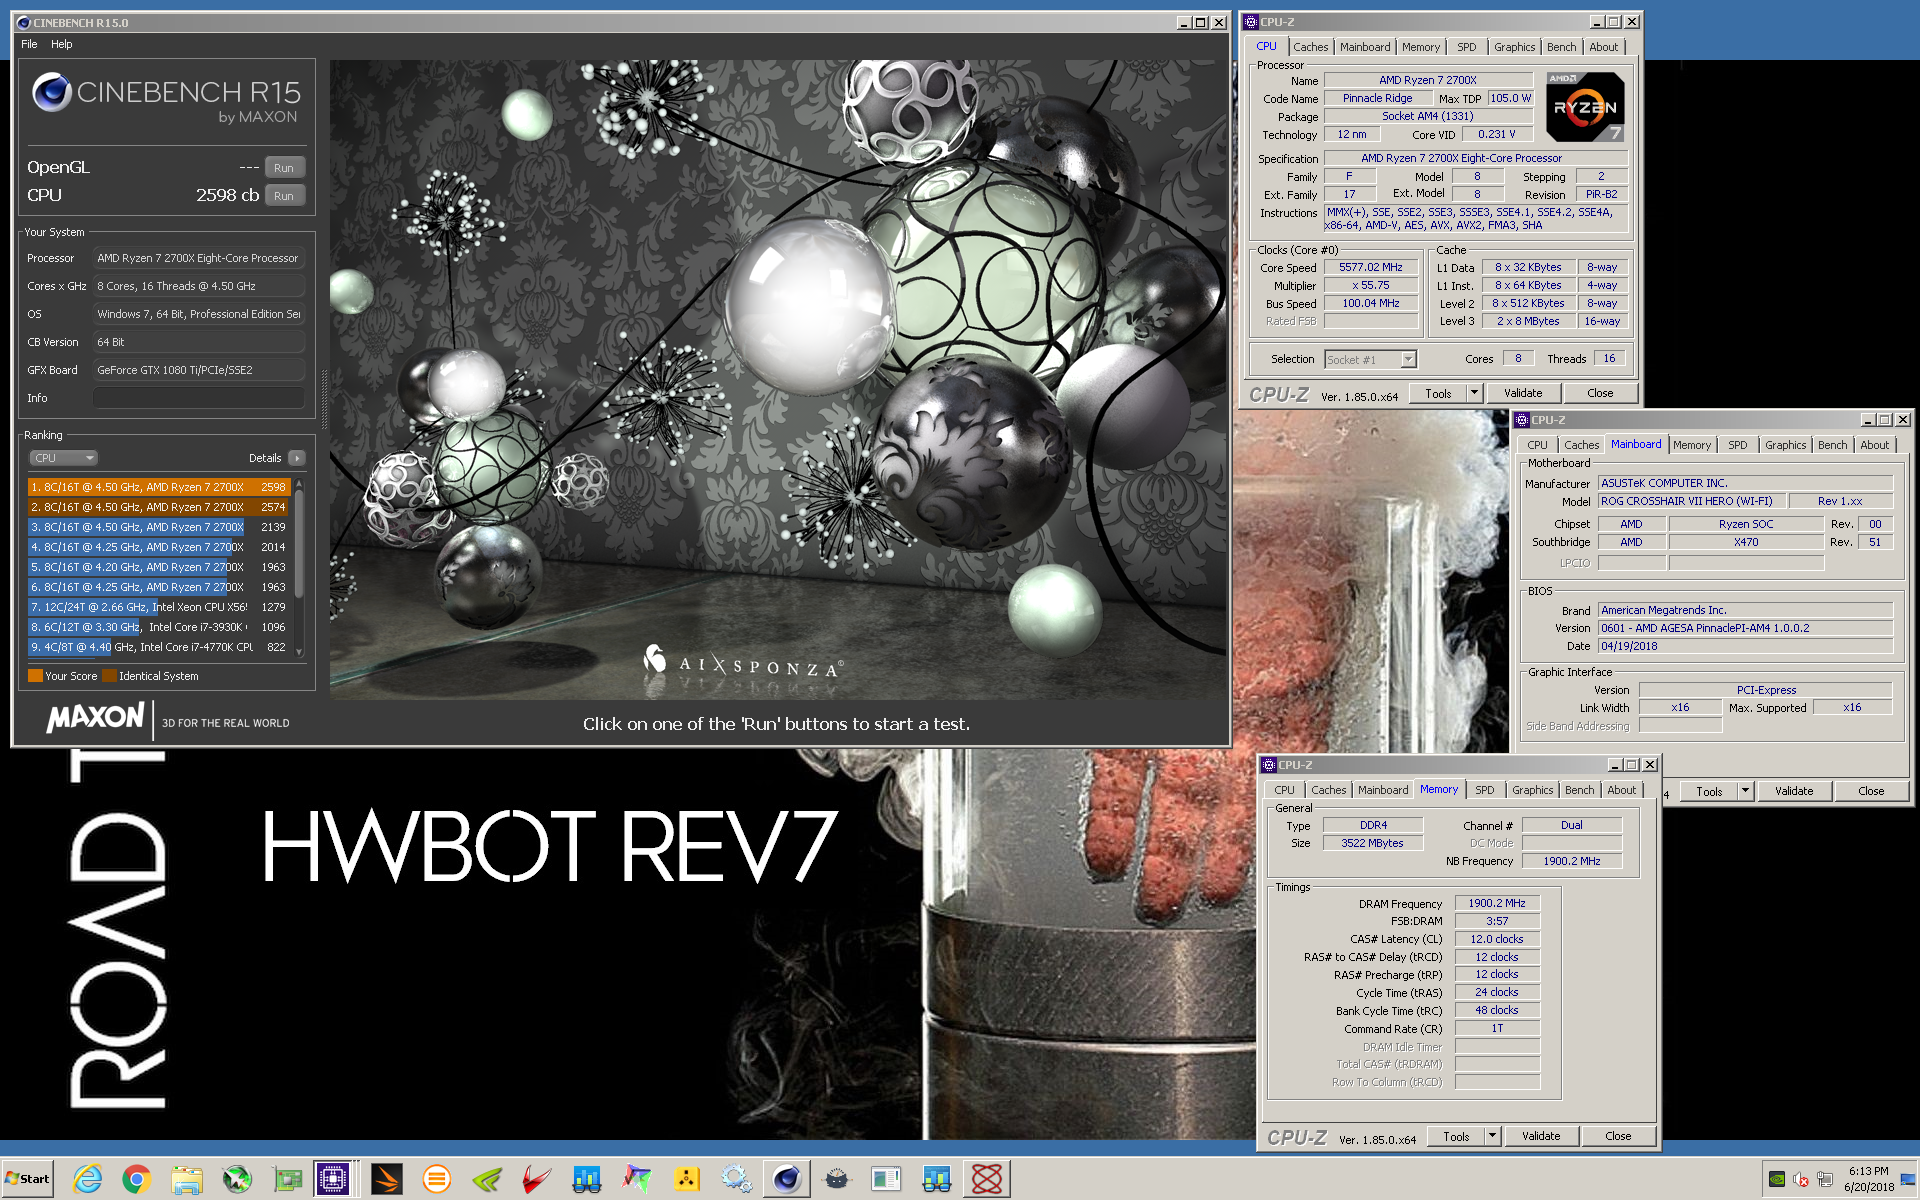
Task: Select Memory tab in top CPU-Z window
Action: [1420, 47]
